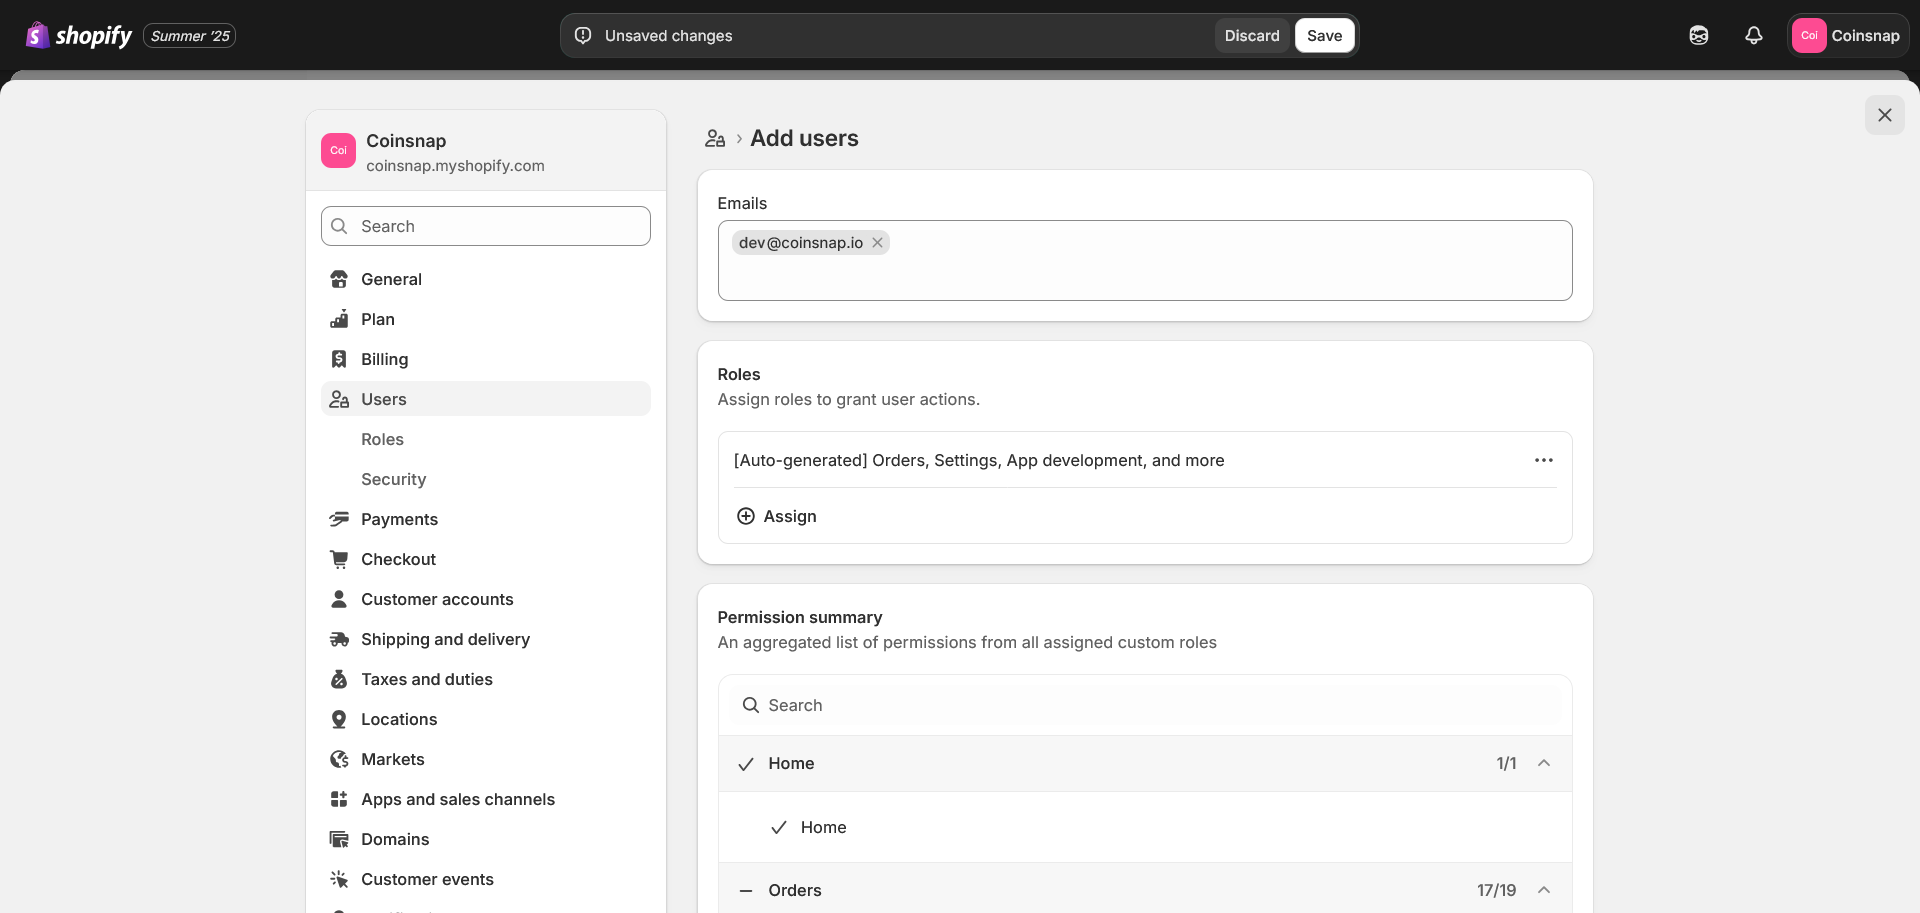Collapse the Home permissions section chevron
The width and height of the screenshot is (1920, 913).
pyautogui.click(x=1543, y=763)
